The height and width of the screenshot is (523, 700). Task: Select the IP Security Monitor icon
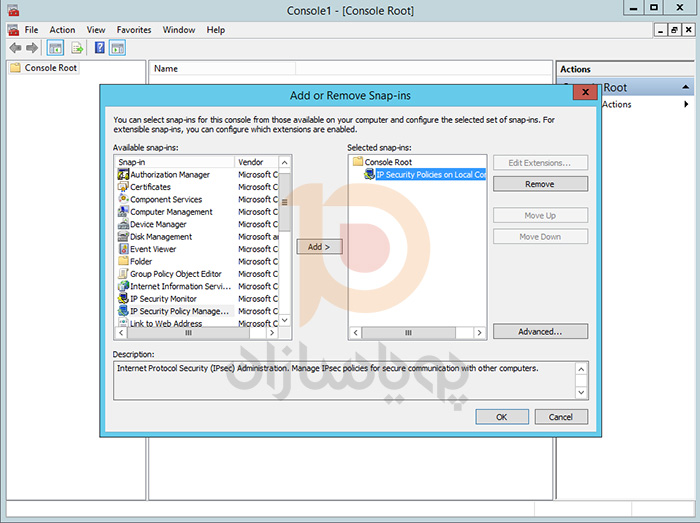tap(123, 299)
